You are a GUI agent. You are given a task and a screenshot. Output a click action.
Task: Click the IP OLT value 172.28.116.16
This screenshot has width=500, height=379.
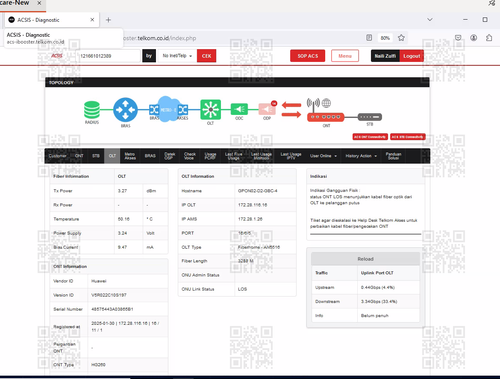(252, 205)
